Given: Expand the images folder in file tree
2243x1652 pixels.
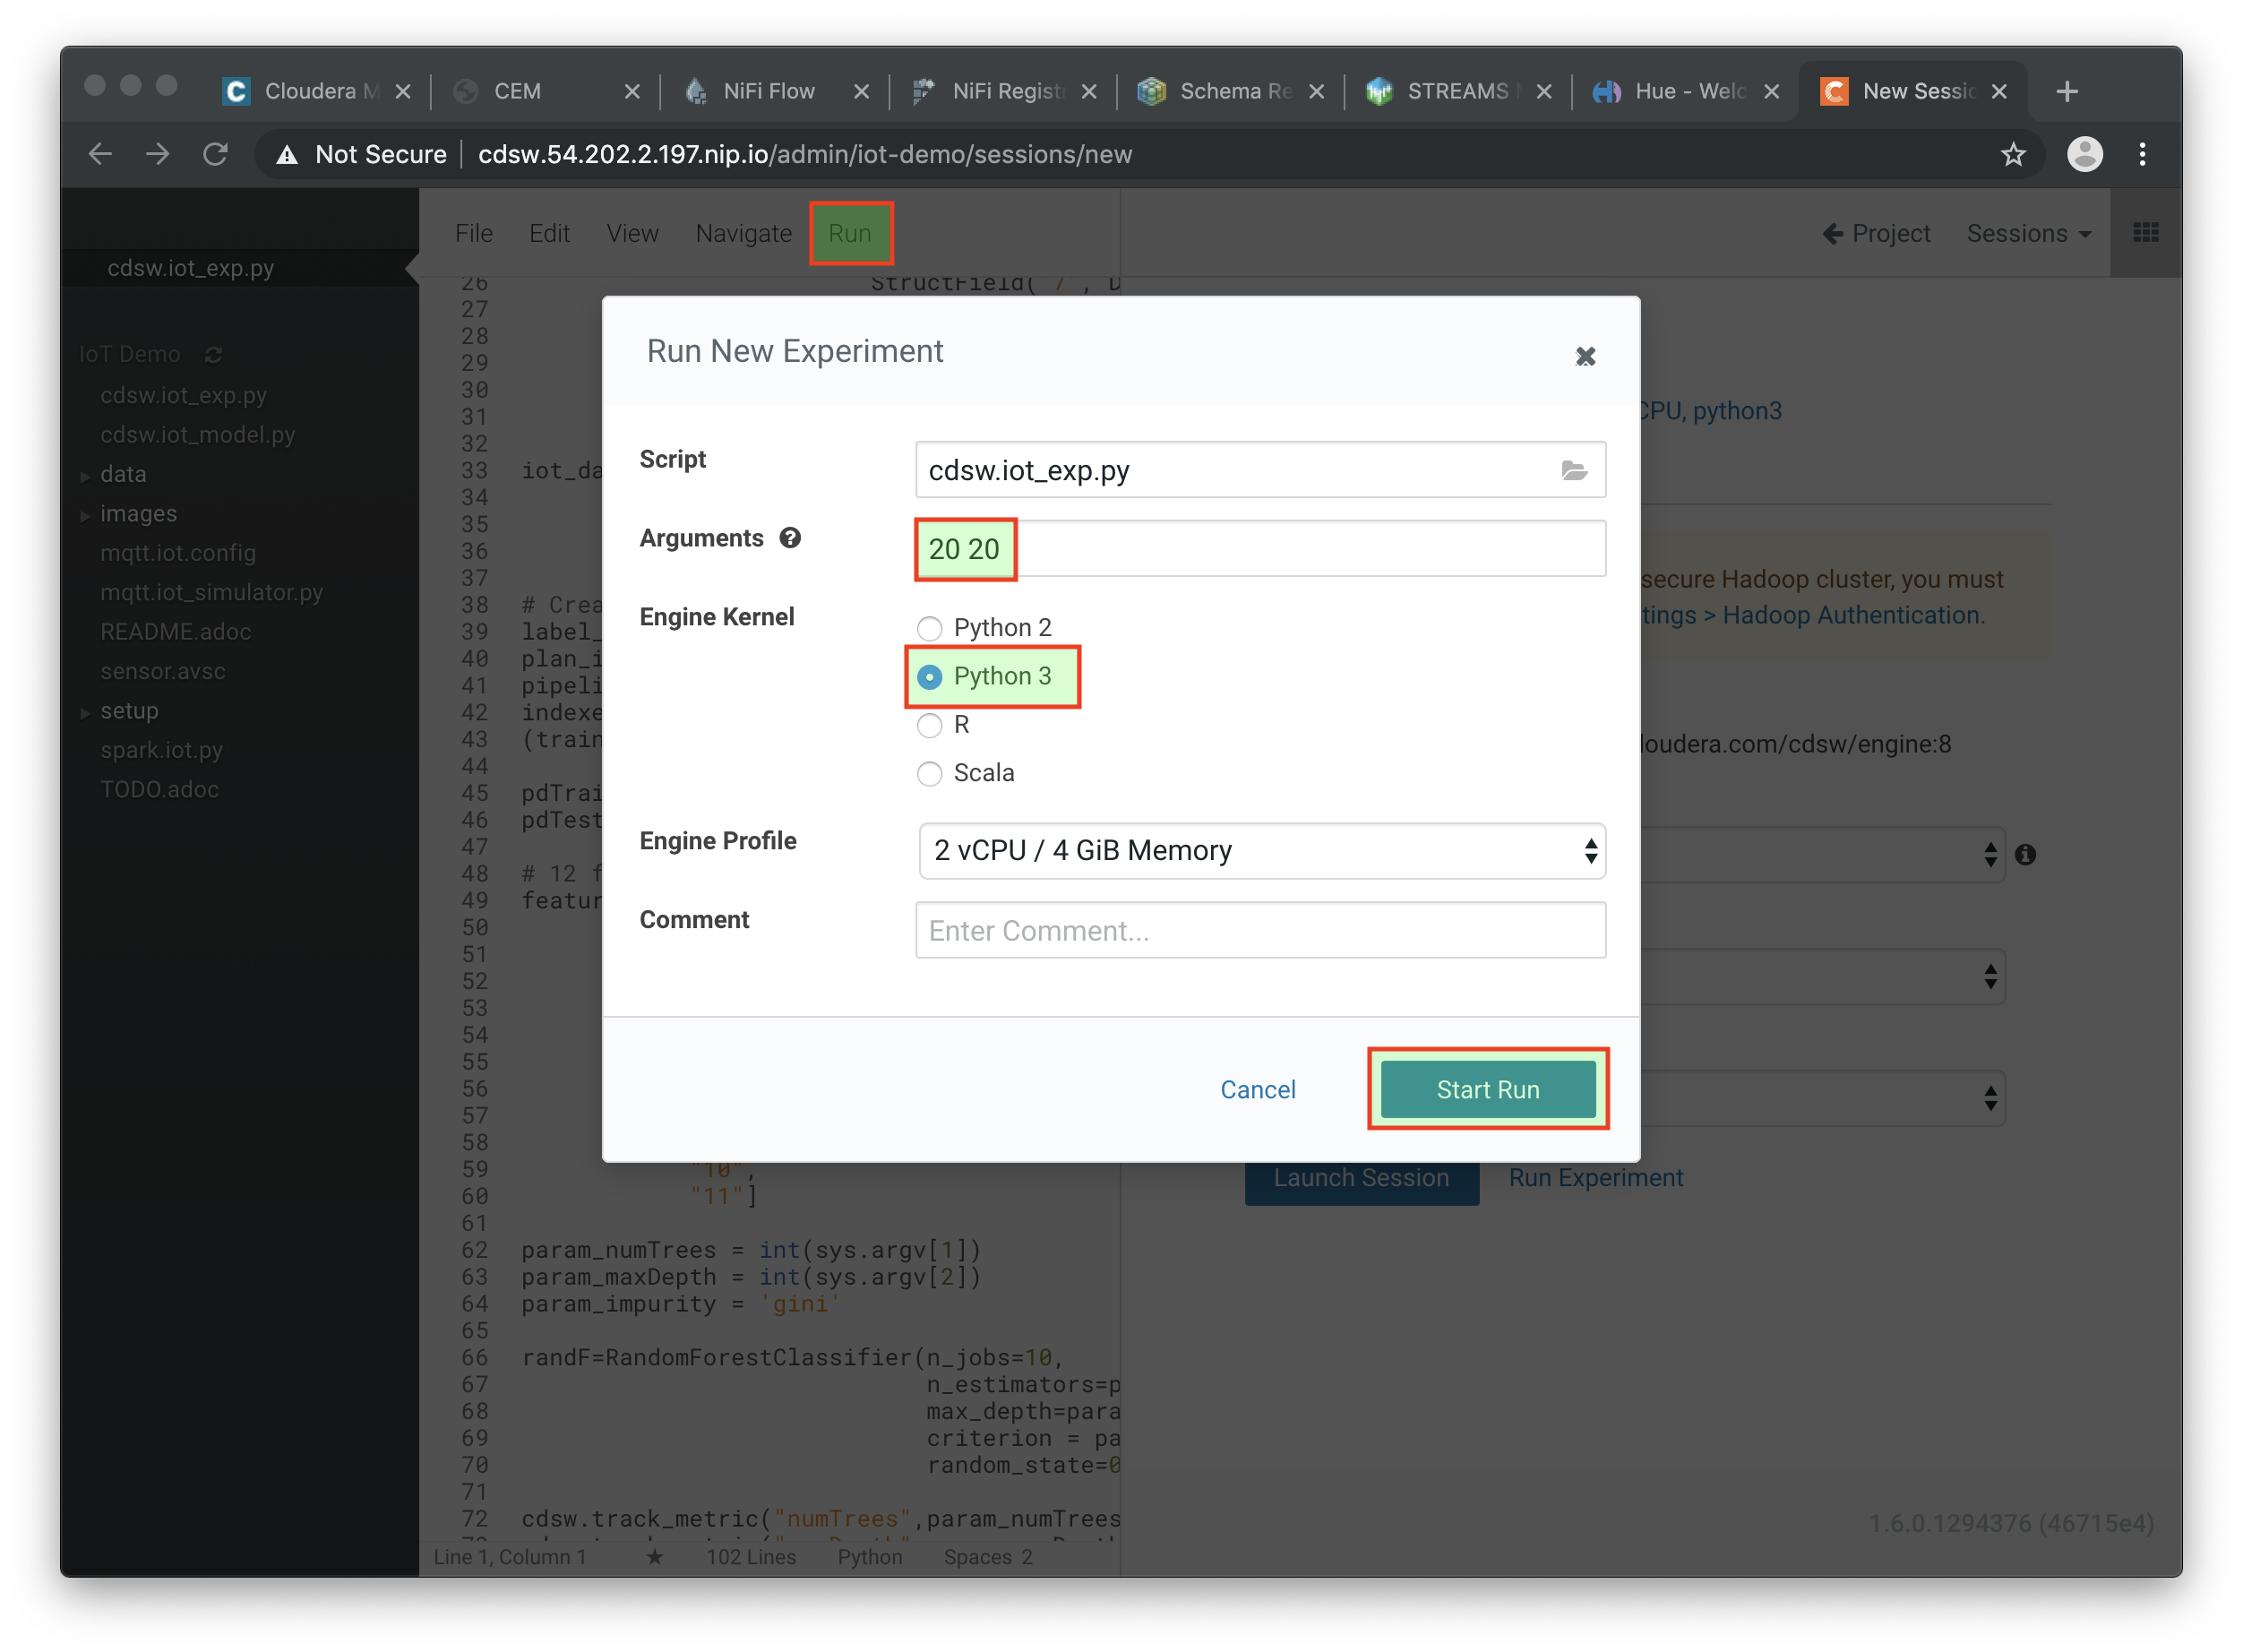Looking at the screenshot, I should tap(85, 516).
